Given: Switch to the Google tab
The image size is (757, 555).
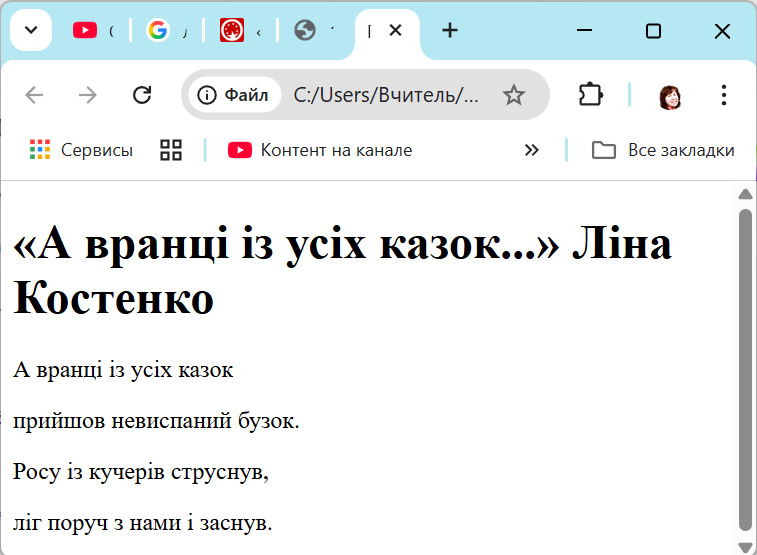Looking at the screenshot, I should pyautogui.click(x=166, y=31).
